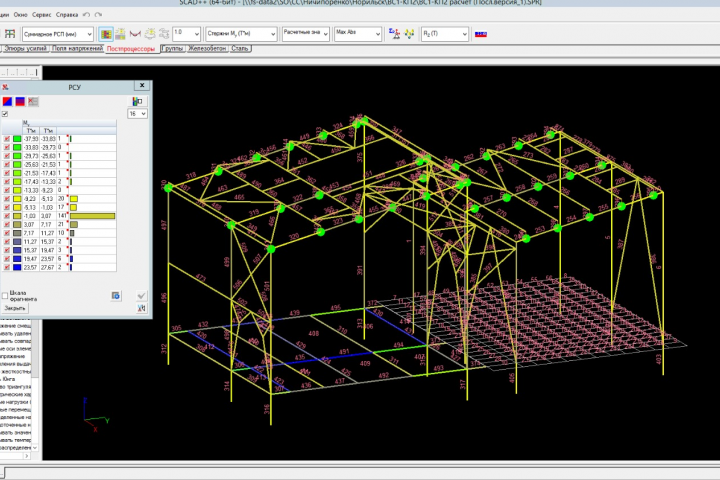Click the color display icon in toolbar

pos(106,32)
